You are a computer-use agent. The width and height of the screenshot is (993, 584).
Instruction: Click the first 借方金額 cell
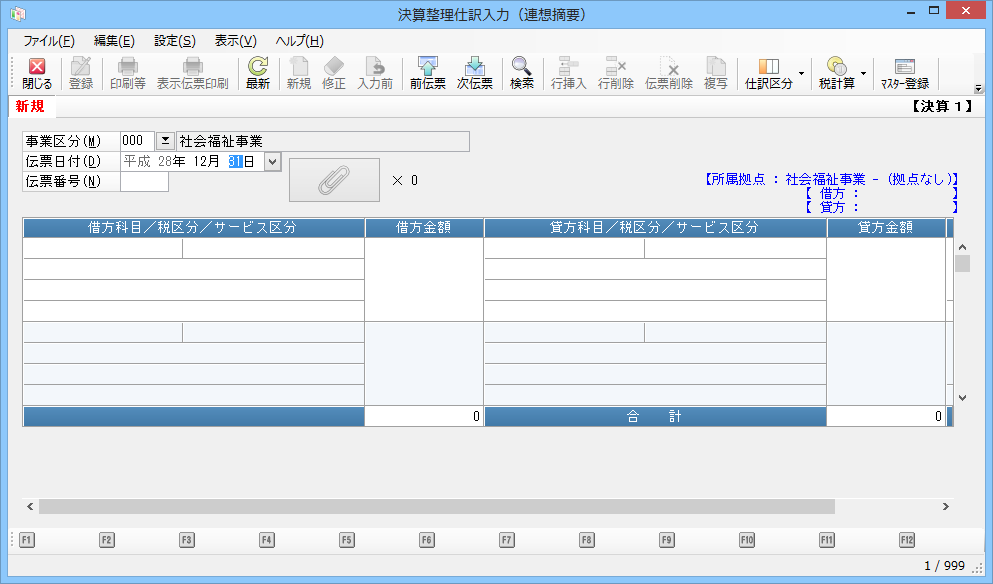tap(424, 279)
